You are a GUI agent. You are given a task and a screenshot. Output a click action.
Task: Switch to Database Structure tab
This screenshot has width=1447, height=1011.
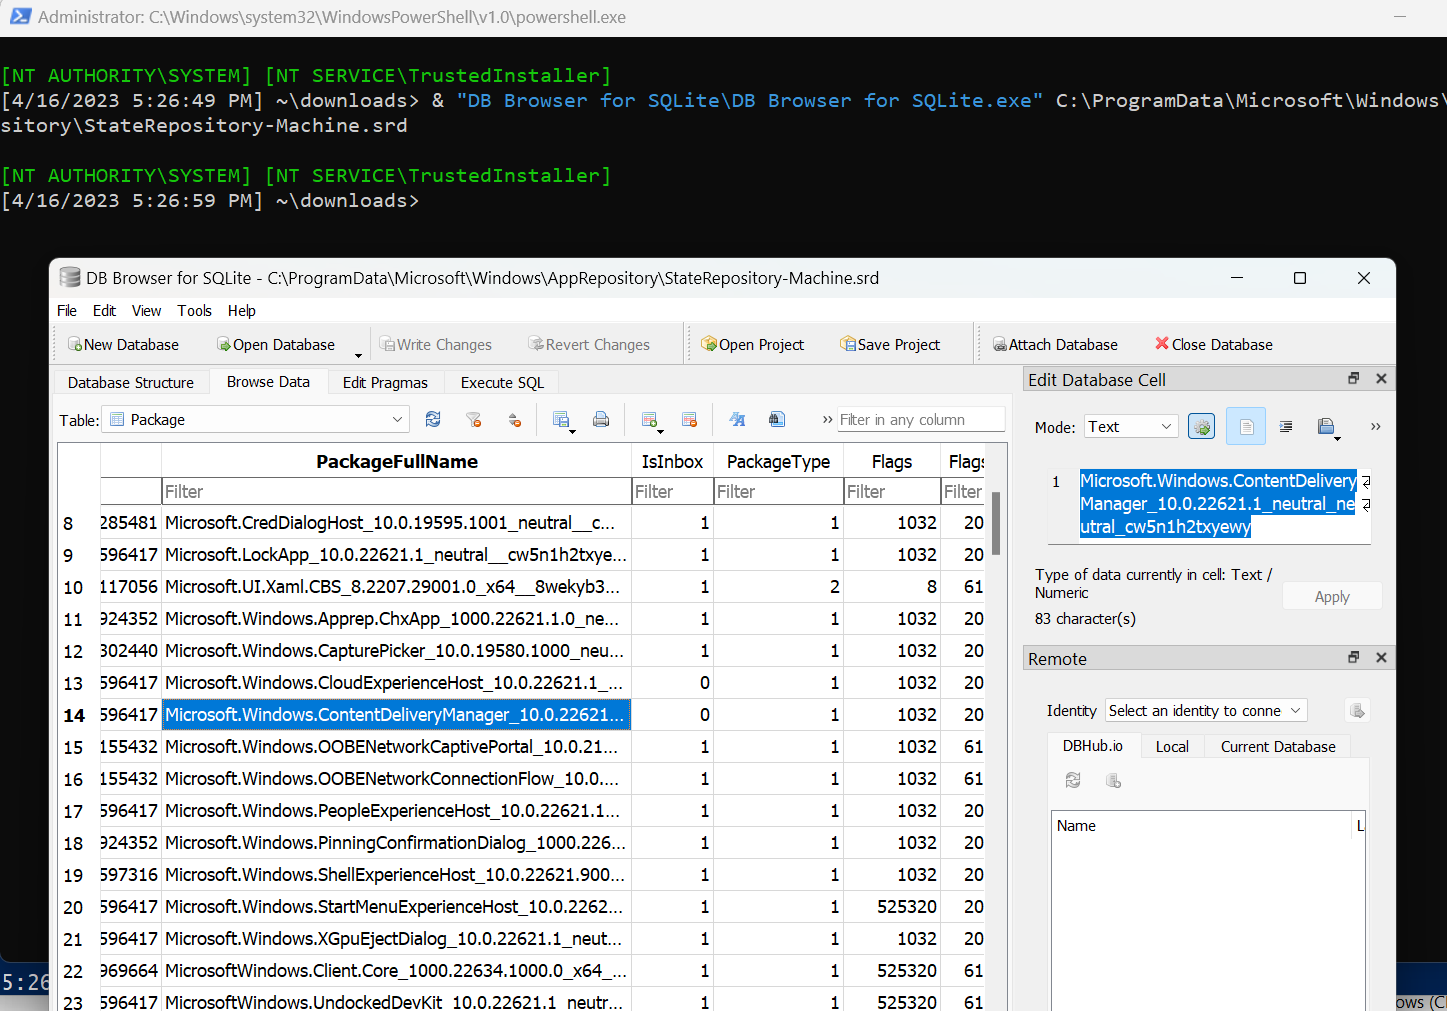tap(131, 383)
